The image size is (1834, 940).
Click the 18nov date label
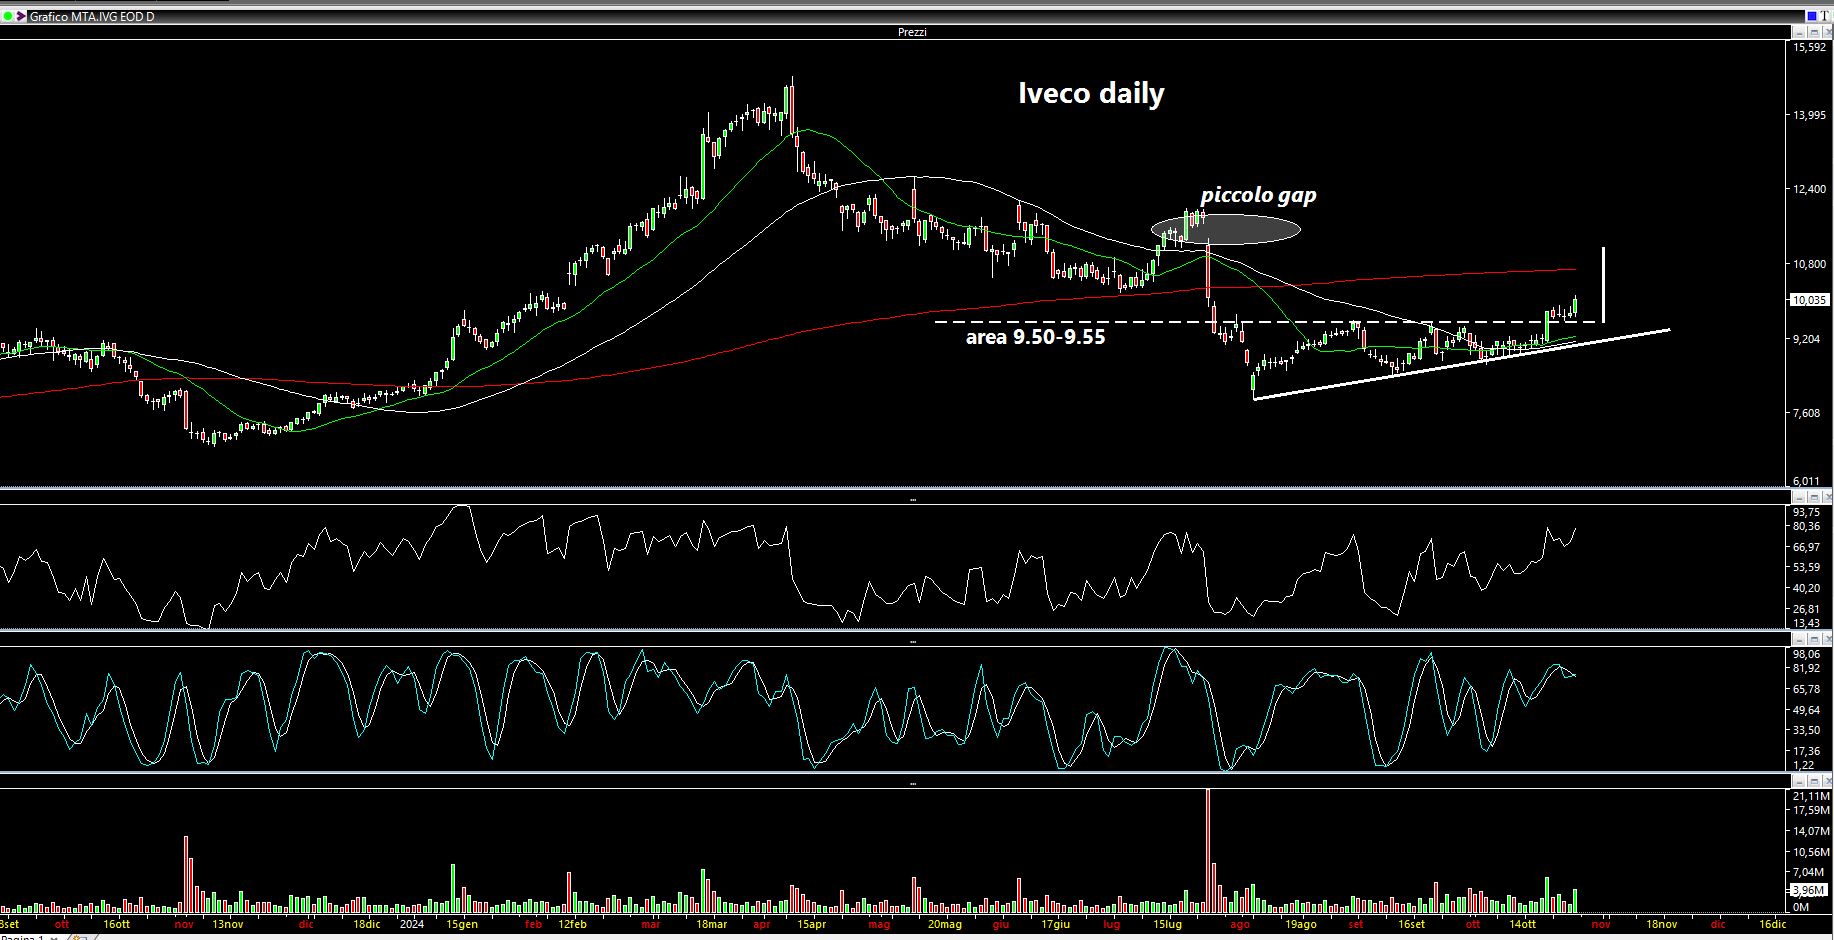[x=1662, y=924]
